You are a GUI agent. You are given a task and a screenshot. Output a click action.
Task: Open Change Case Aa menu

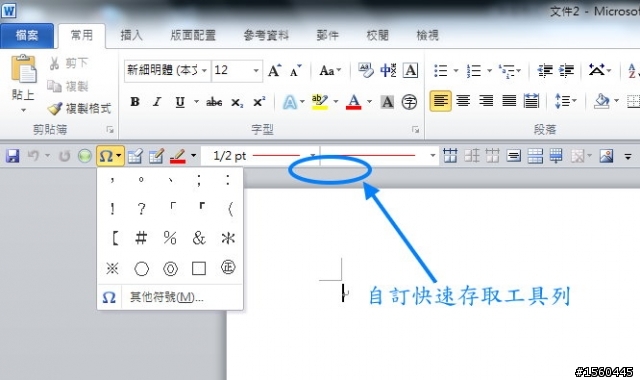(x=330, y=71)
